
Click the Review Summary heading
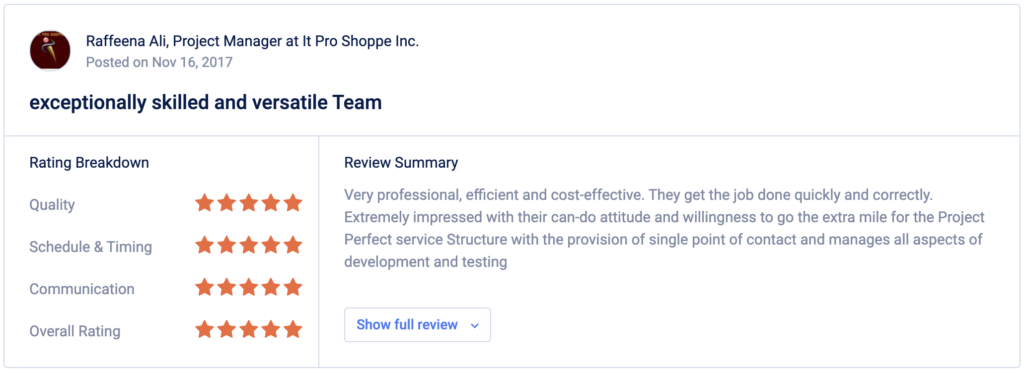tap(401, 163)
